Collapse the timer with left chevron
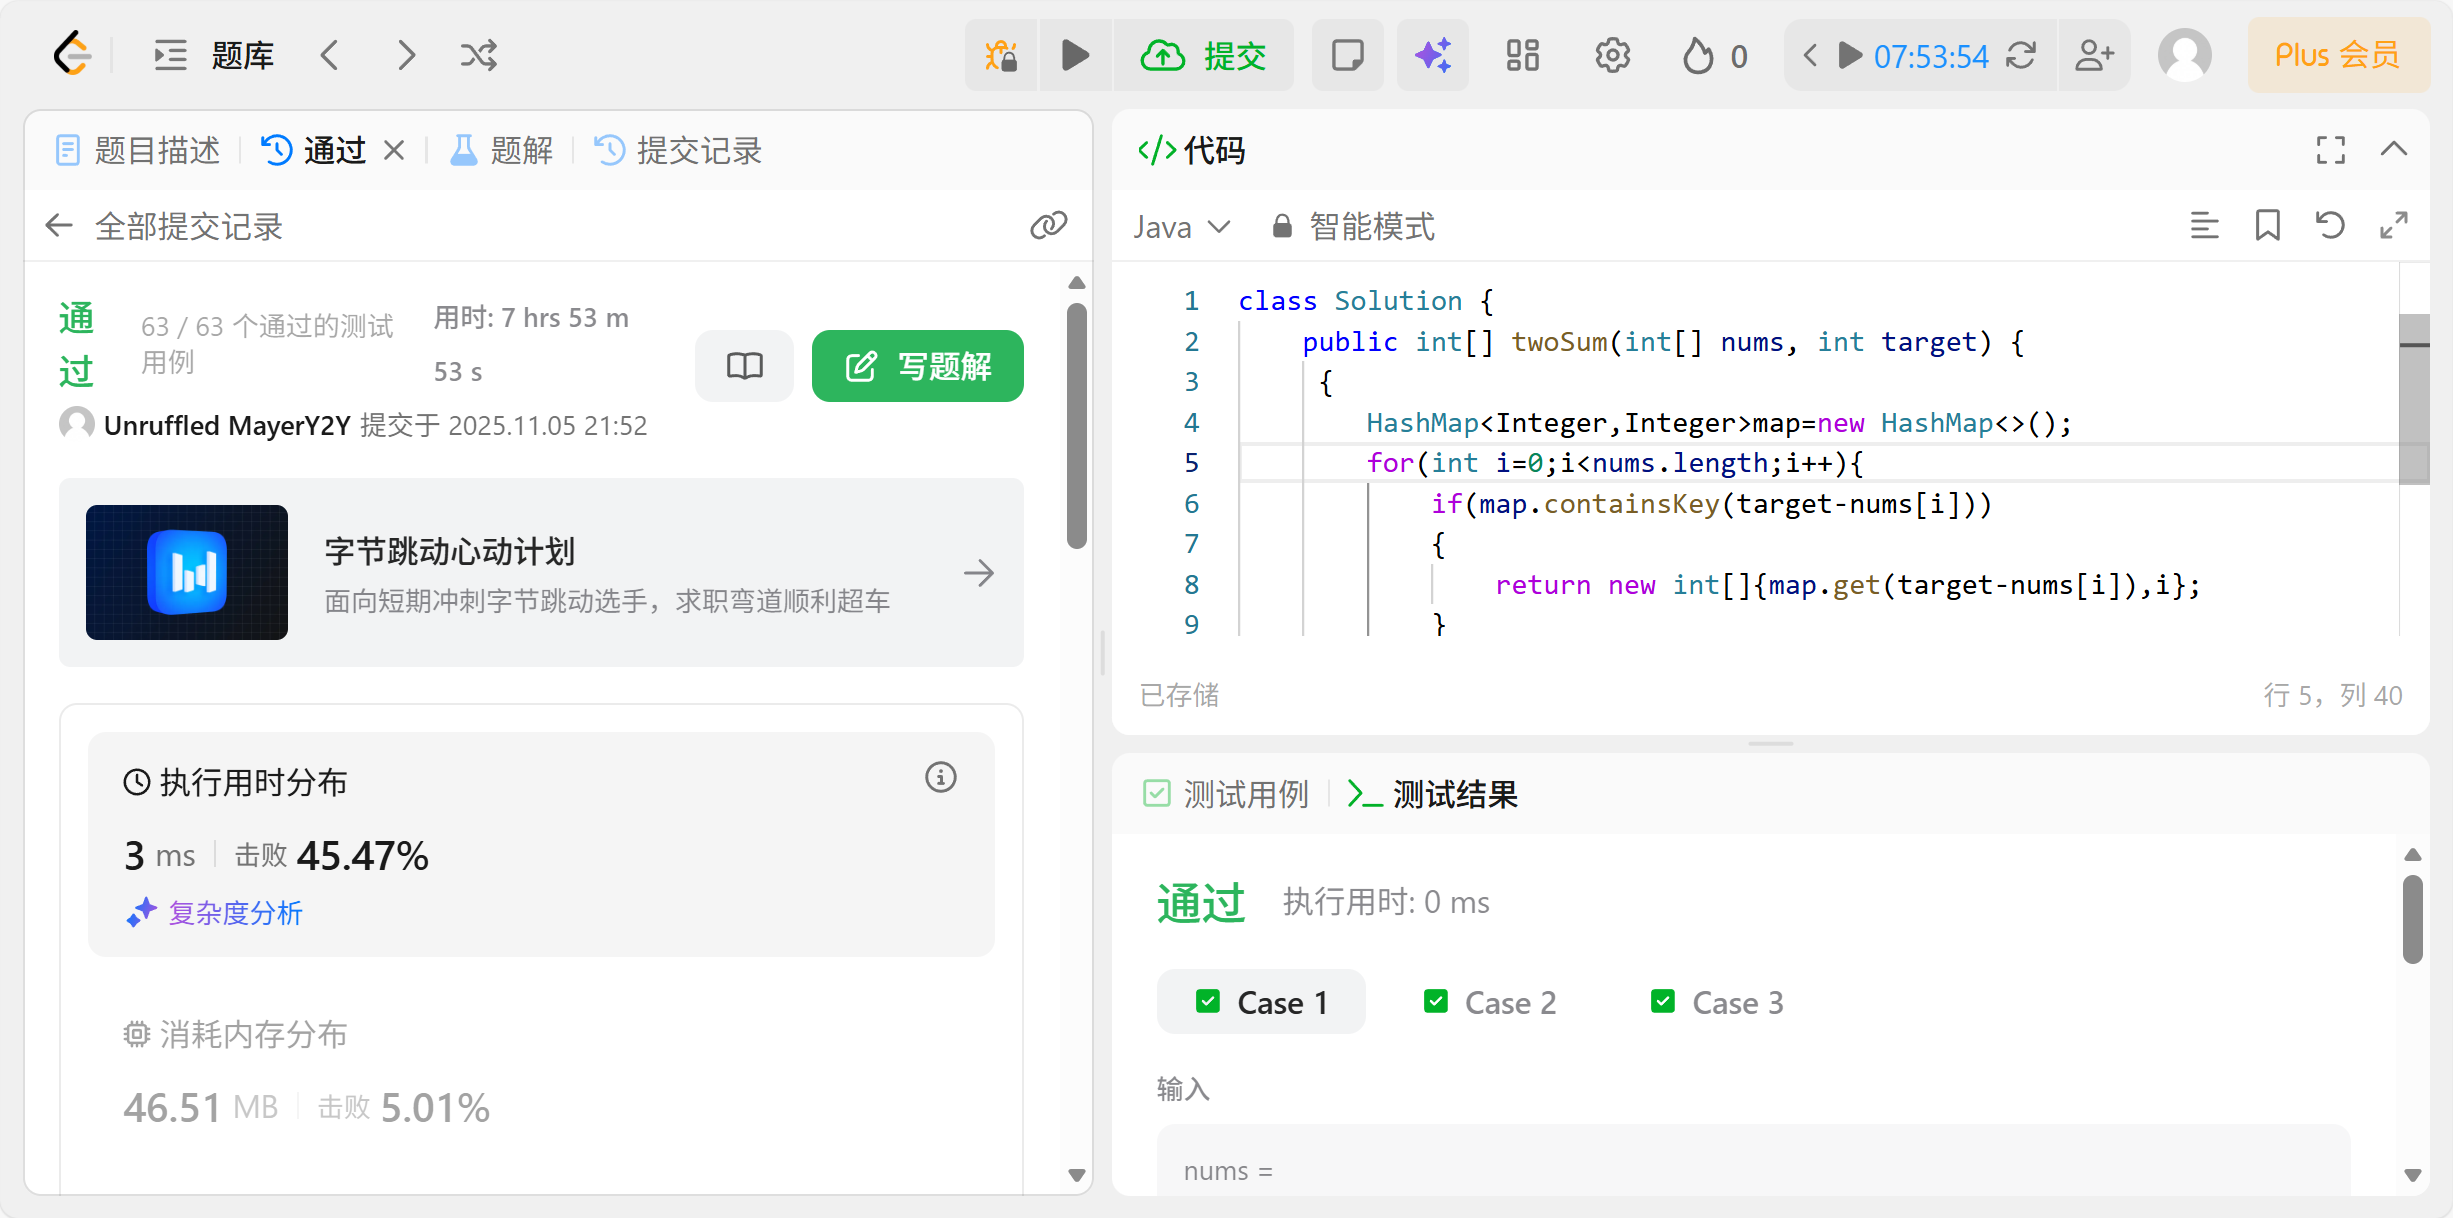Image resolution: width=2453 pixels, height=1218 pixels. pos(1809,55)
